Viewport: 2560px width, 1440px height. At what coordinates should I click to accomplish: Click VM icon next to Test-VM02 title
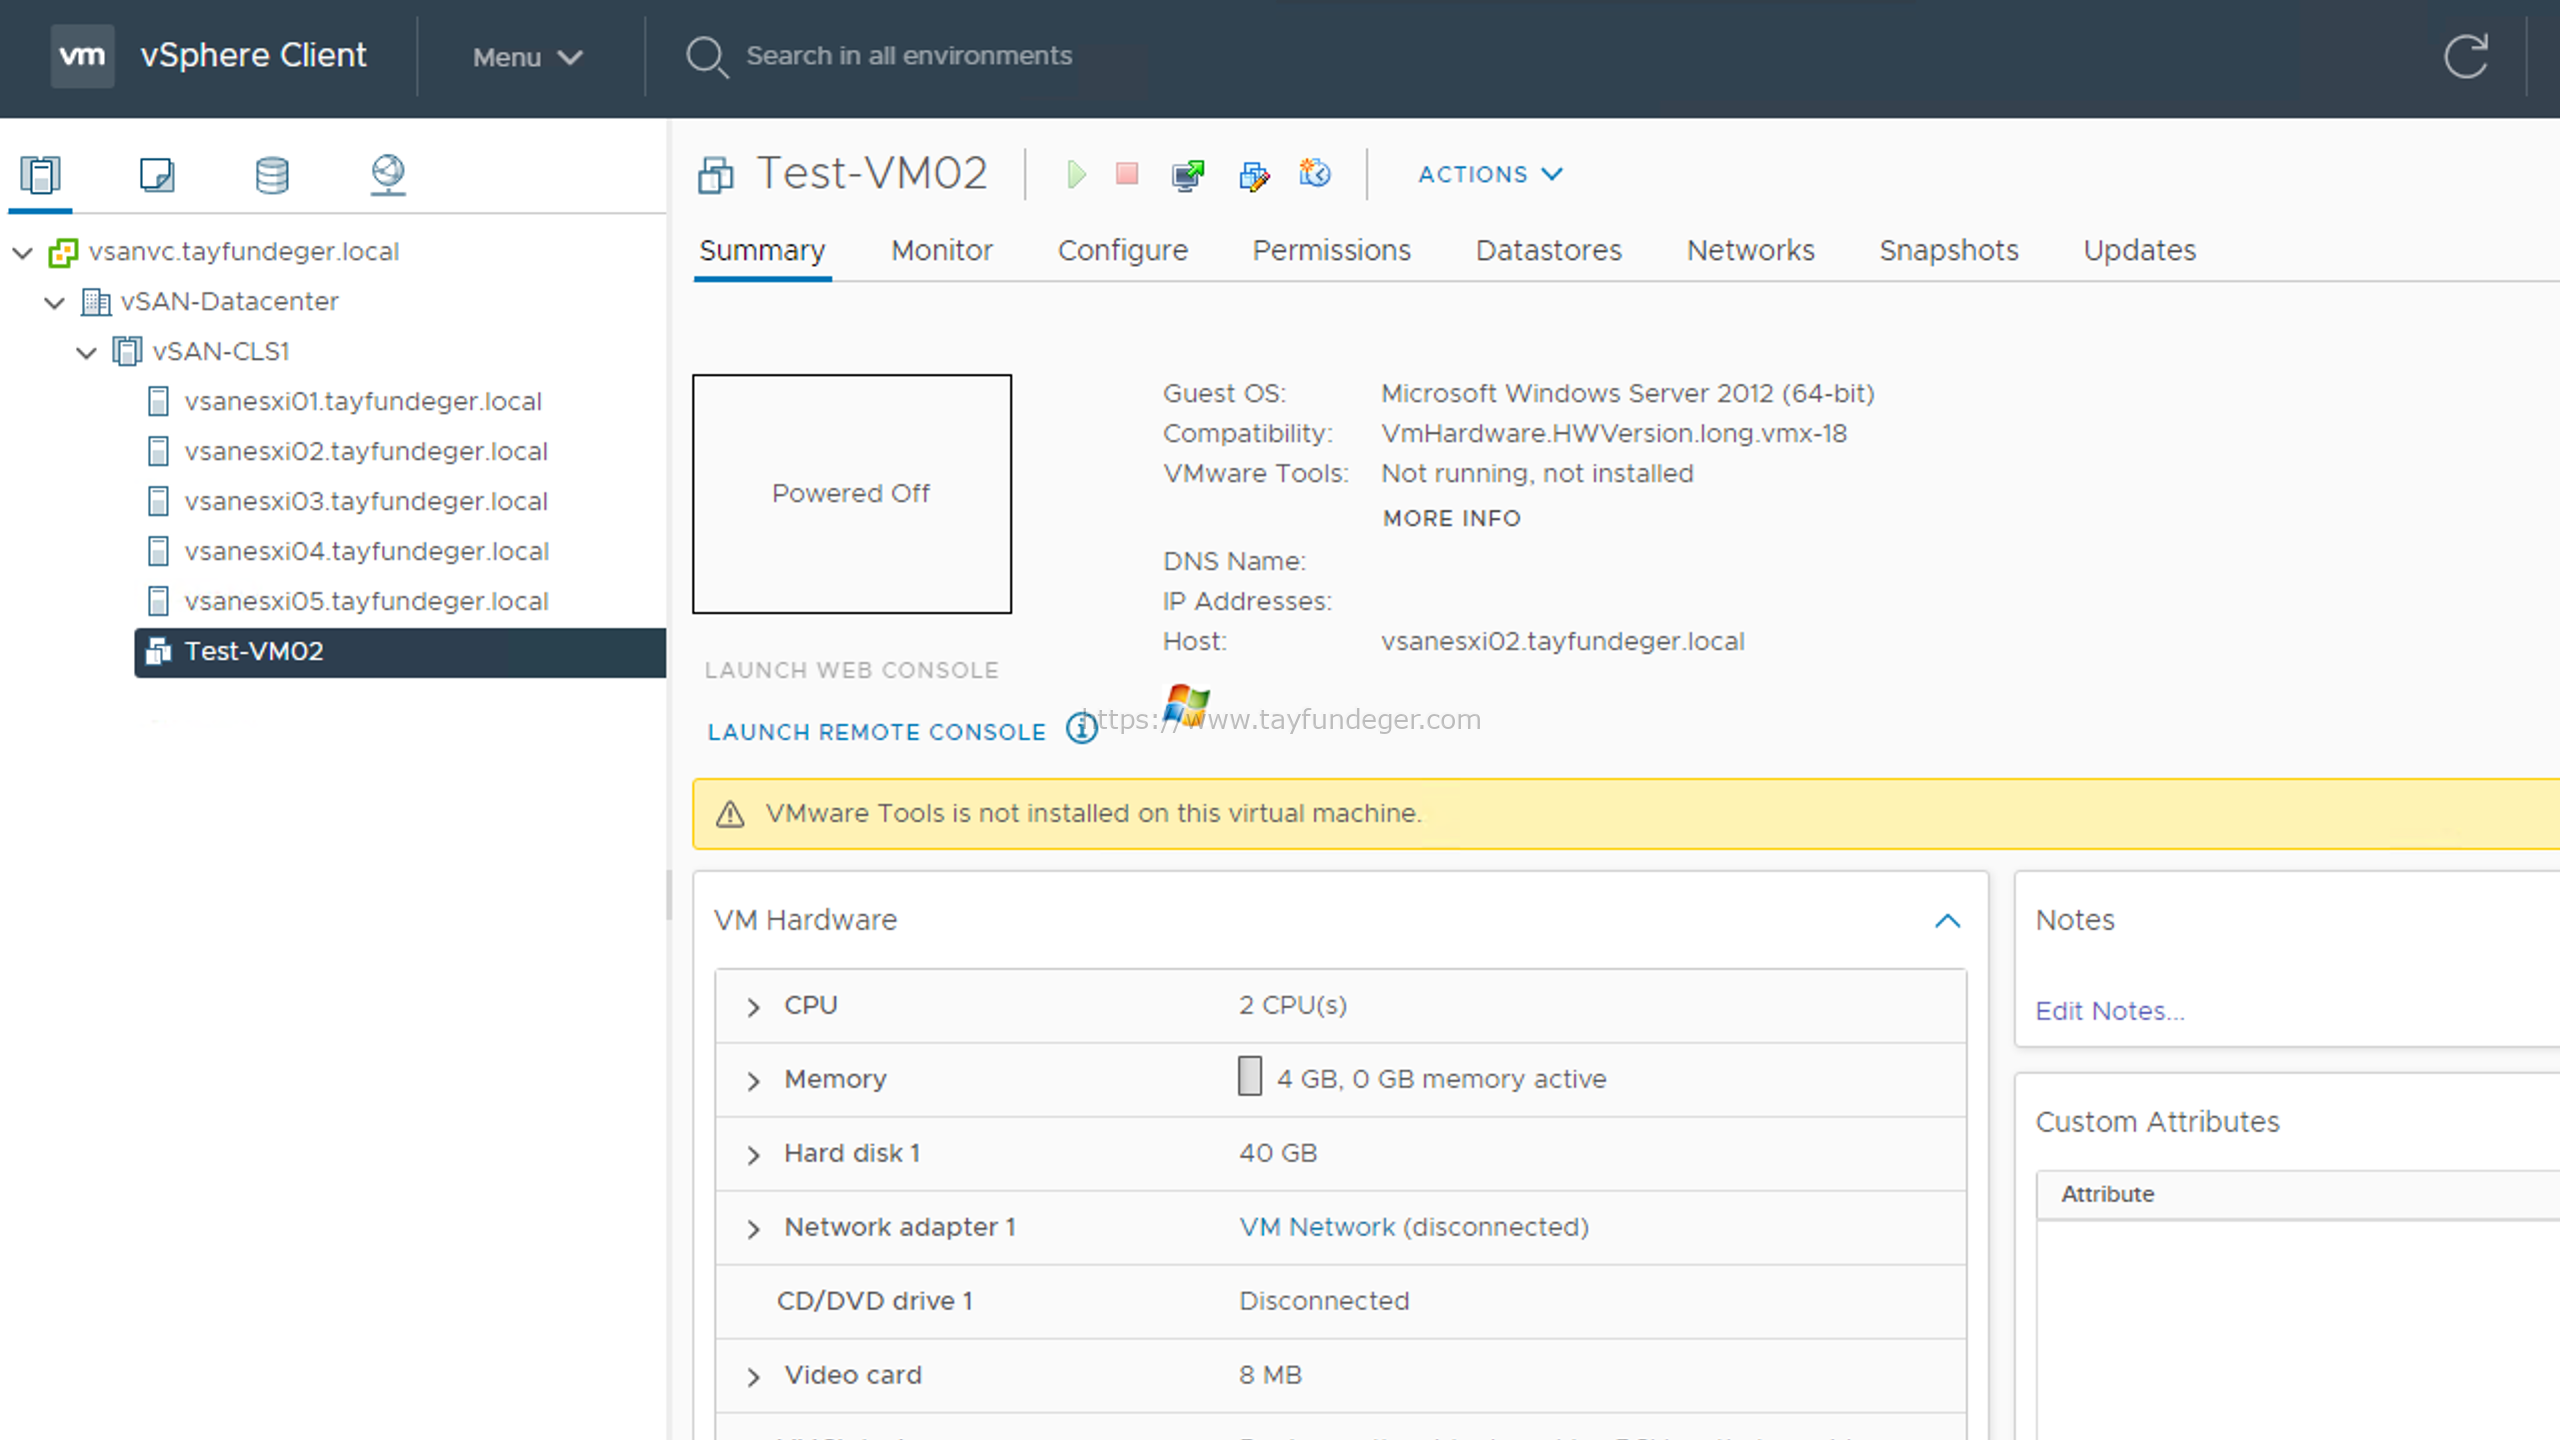715,175
